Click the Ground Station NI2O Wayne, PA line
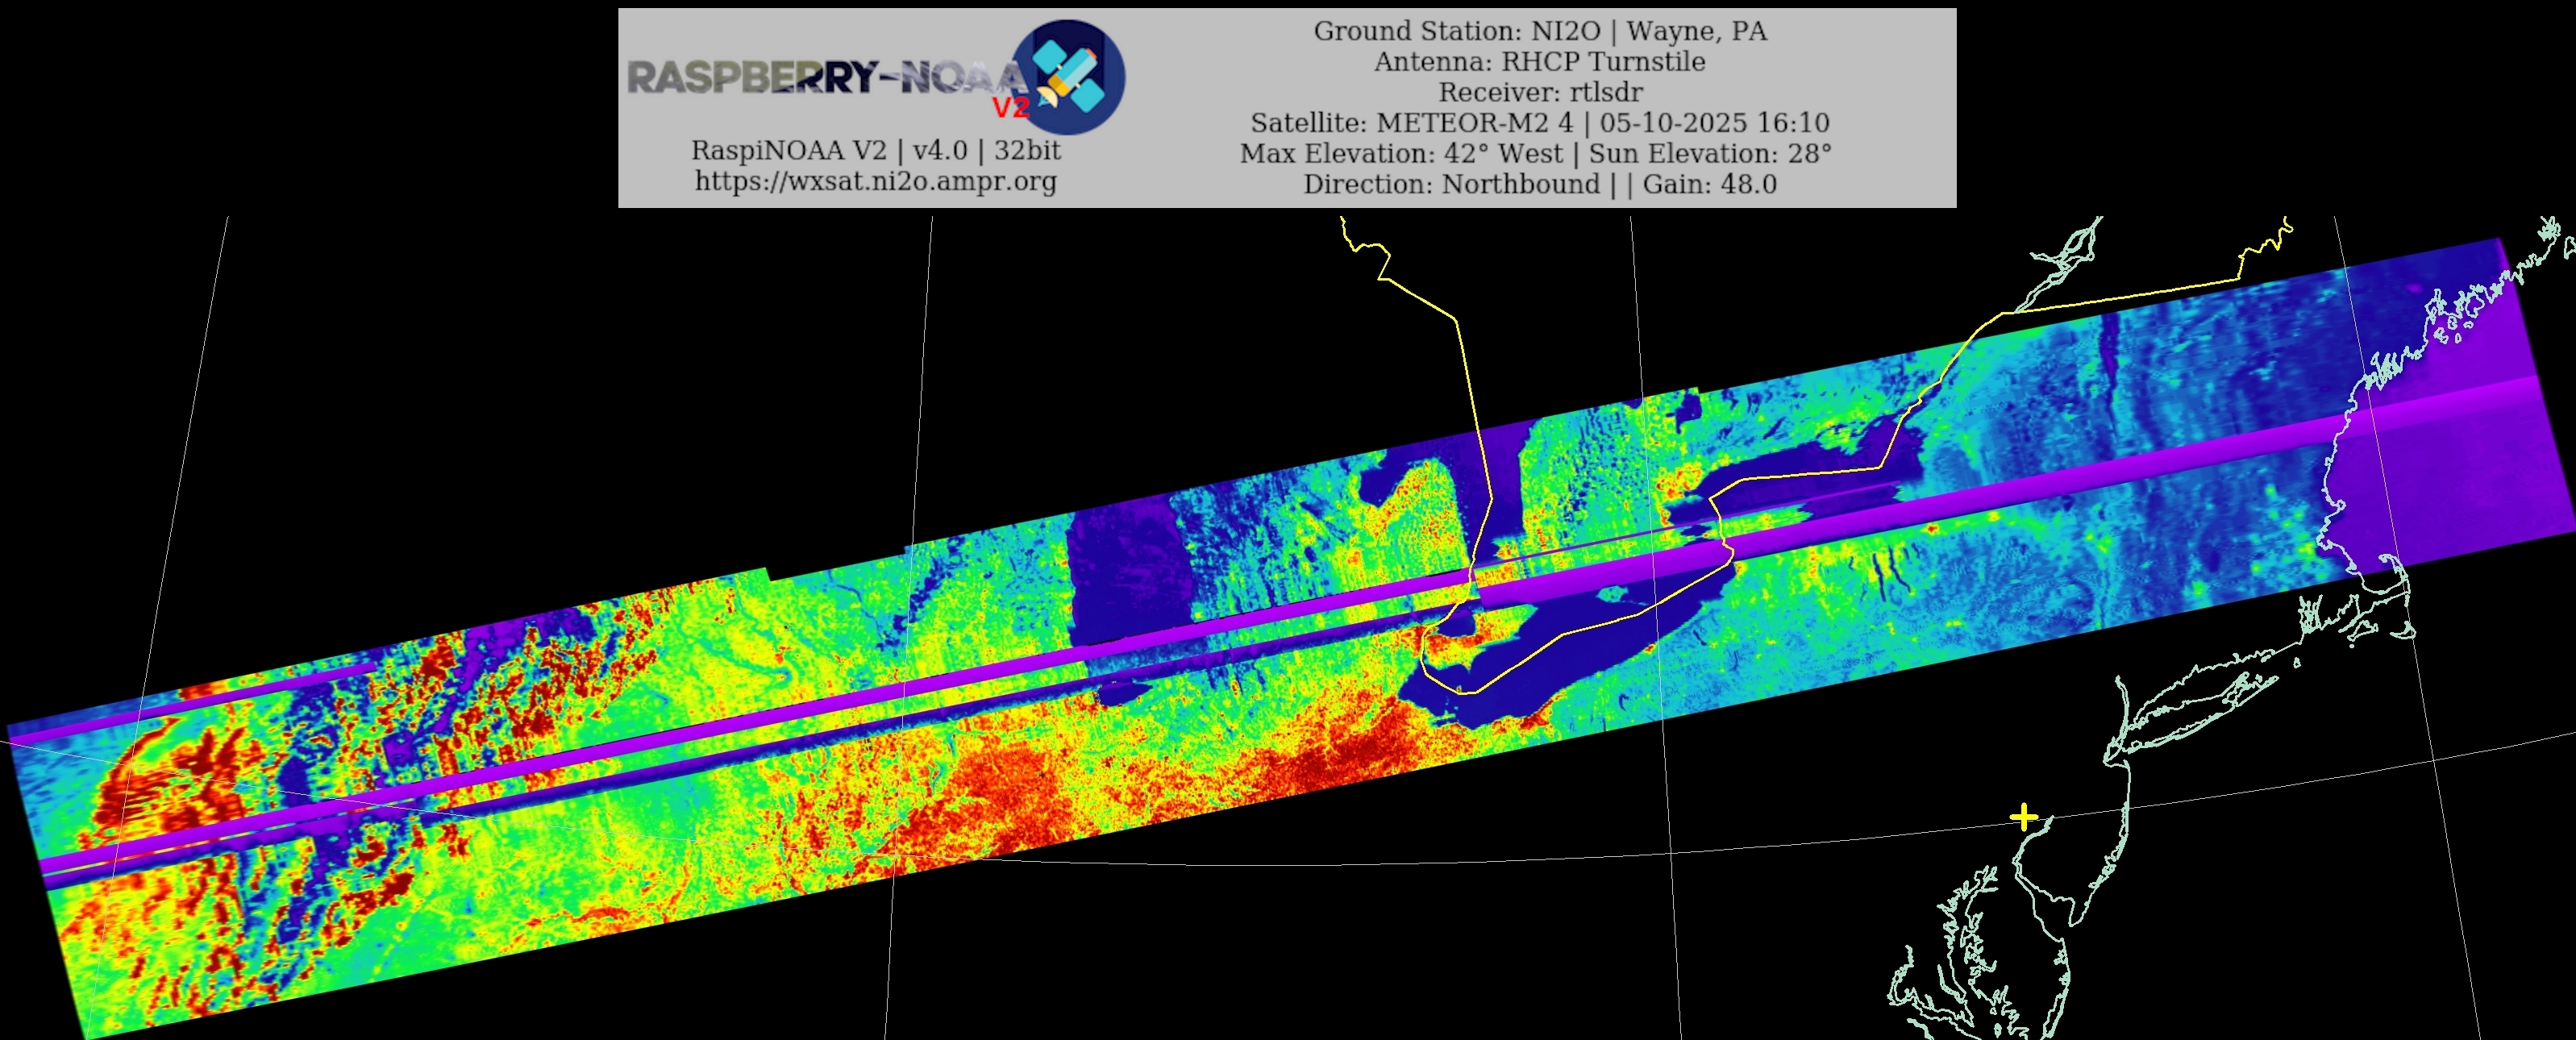Viewport: 2576px width, 1040px height. 1539,31
